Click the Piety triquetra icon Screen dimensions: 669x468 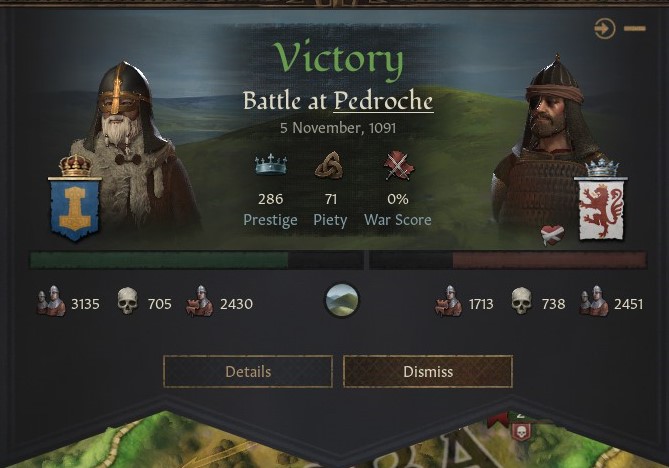tap(329, 165)
